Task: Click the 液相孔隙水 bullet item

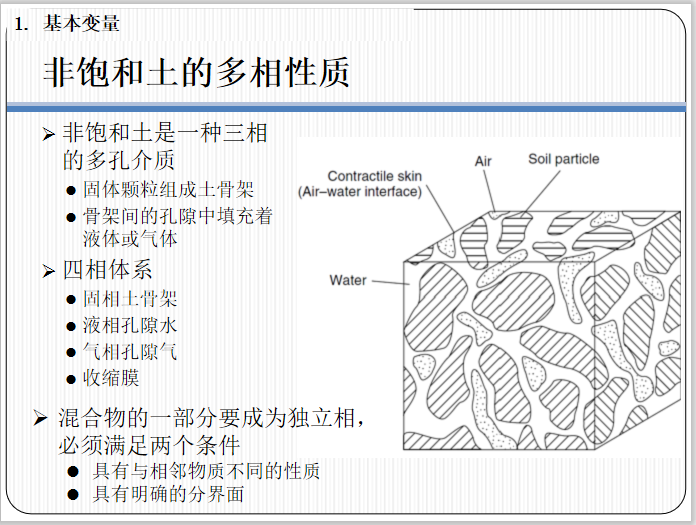Action: (130, 325)
